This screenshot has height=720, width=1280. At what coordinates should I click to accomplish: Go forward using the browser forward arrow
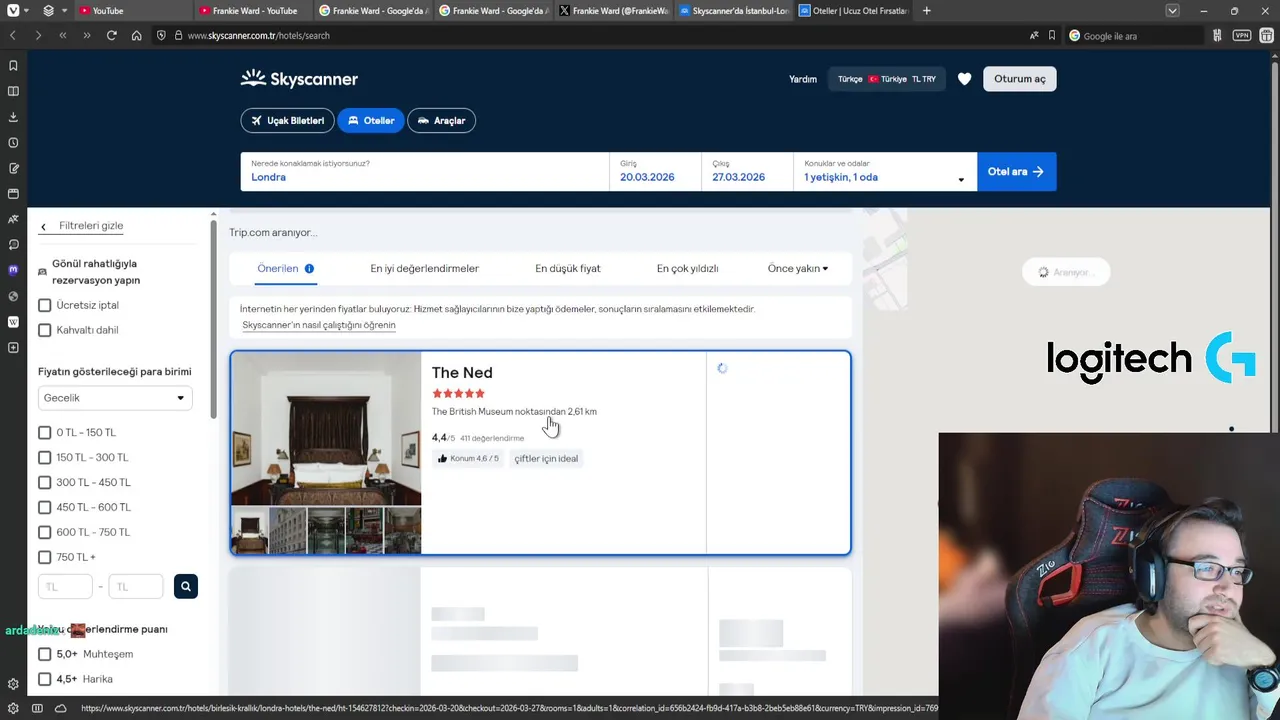tap(38, 35)
